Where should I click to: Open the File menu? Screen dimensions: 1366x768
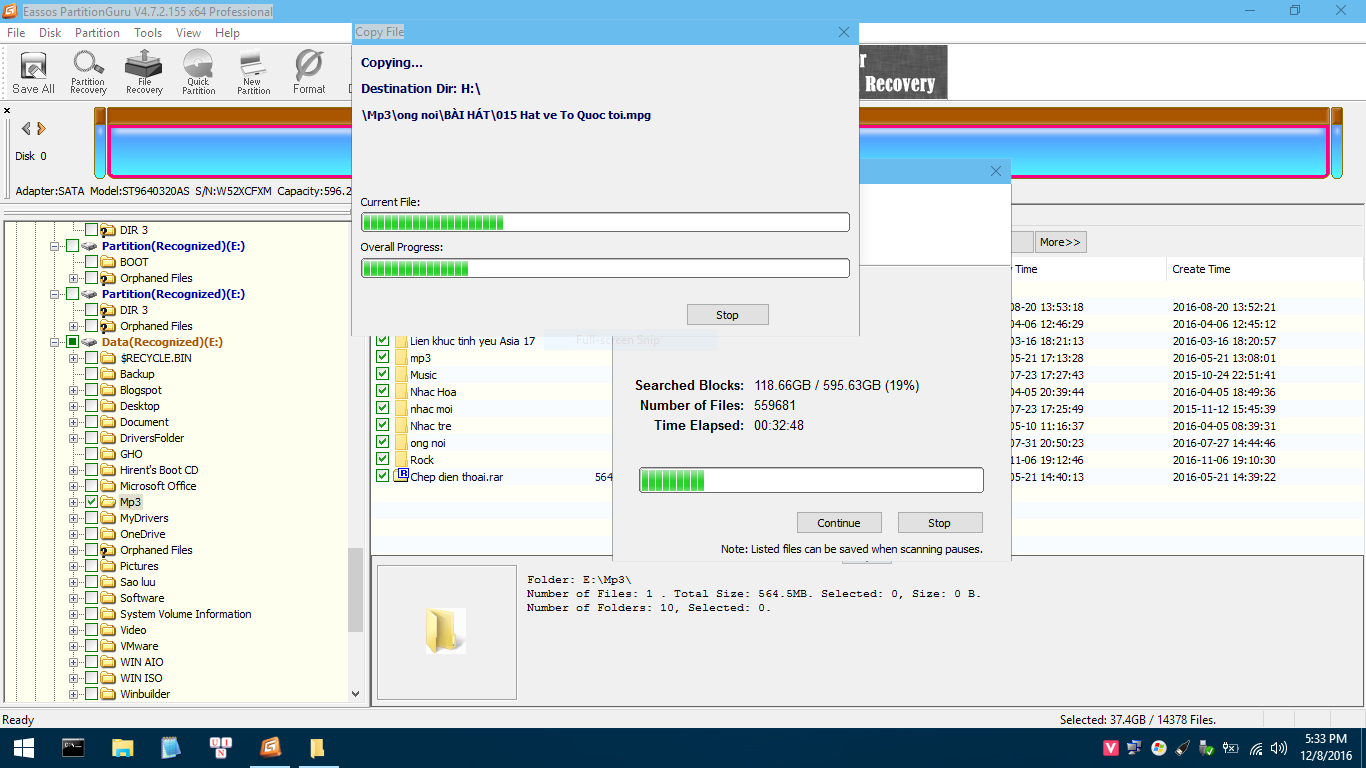coord(16,33)
